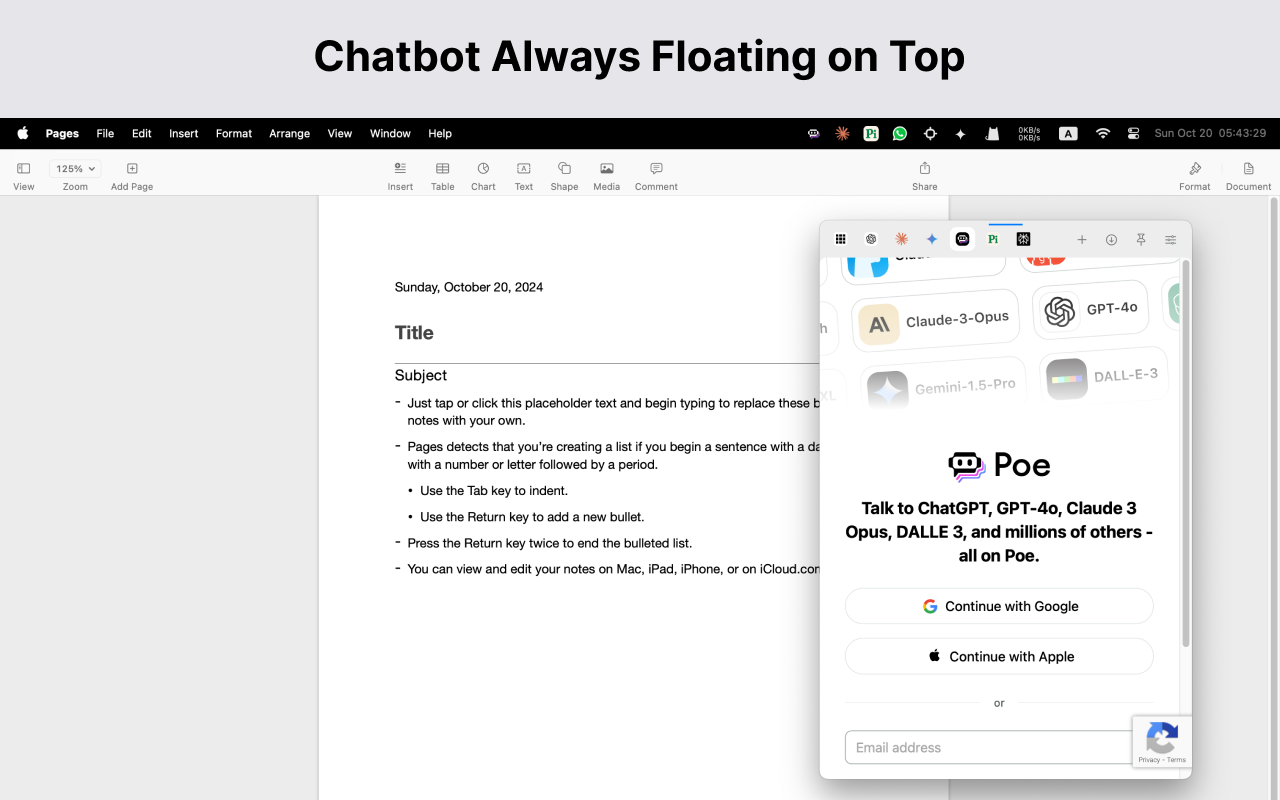Open the Shape picker in toolbar
Screen dimensions: 1280x800
pos(564,175)
